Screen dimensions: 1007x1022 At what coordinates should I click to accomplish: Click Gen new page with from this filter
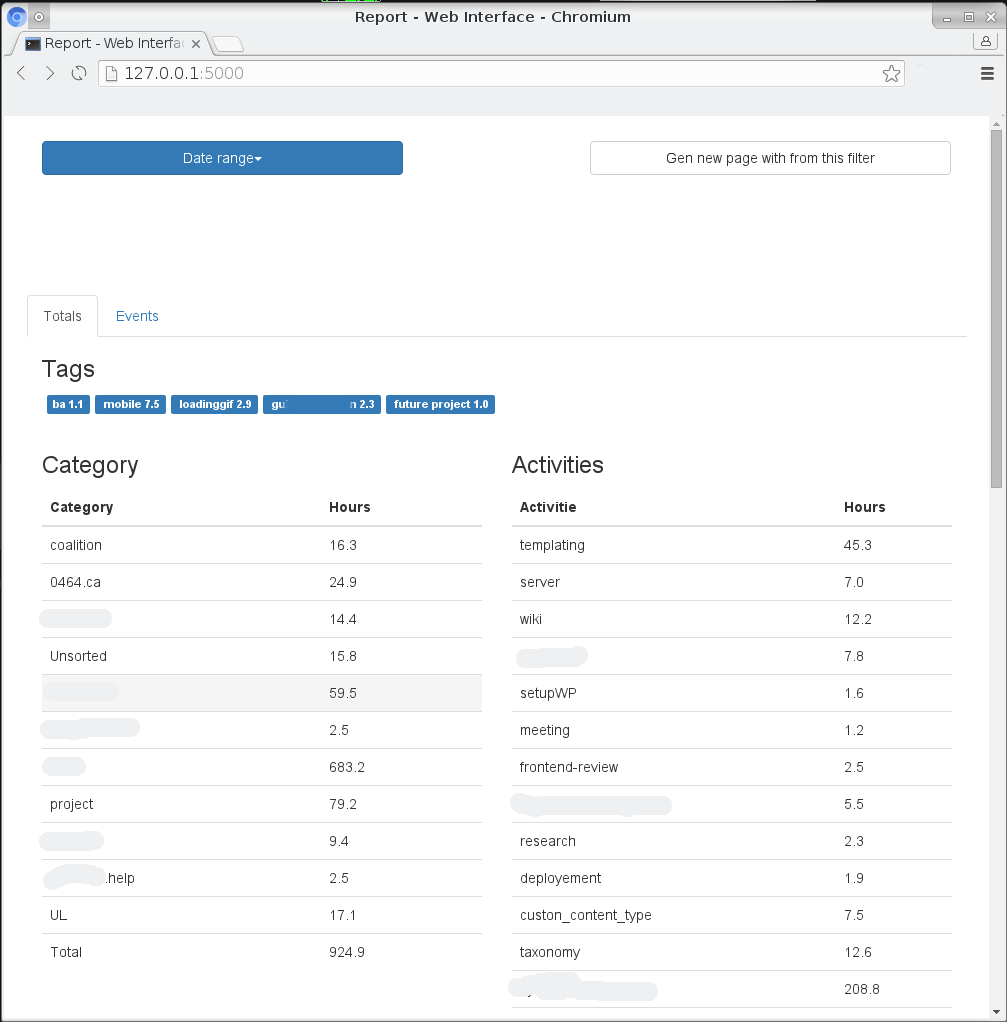coord(770,158)
